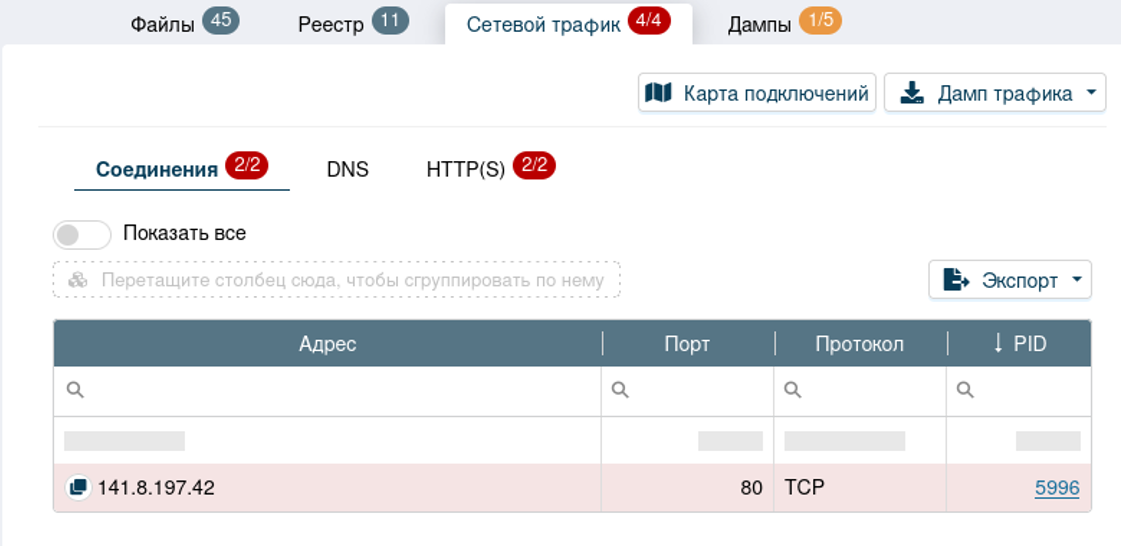Sort table by Адрес column header
This screenshot has width=1121, height=546.
click(328, 344)
